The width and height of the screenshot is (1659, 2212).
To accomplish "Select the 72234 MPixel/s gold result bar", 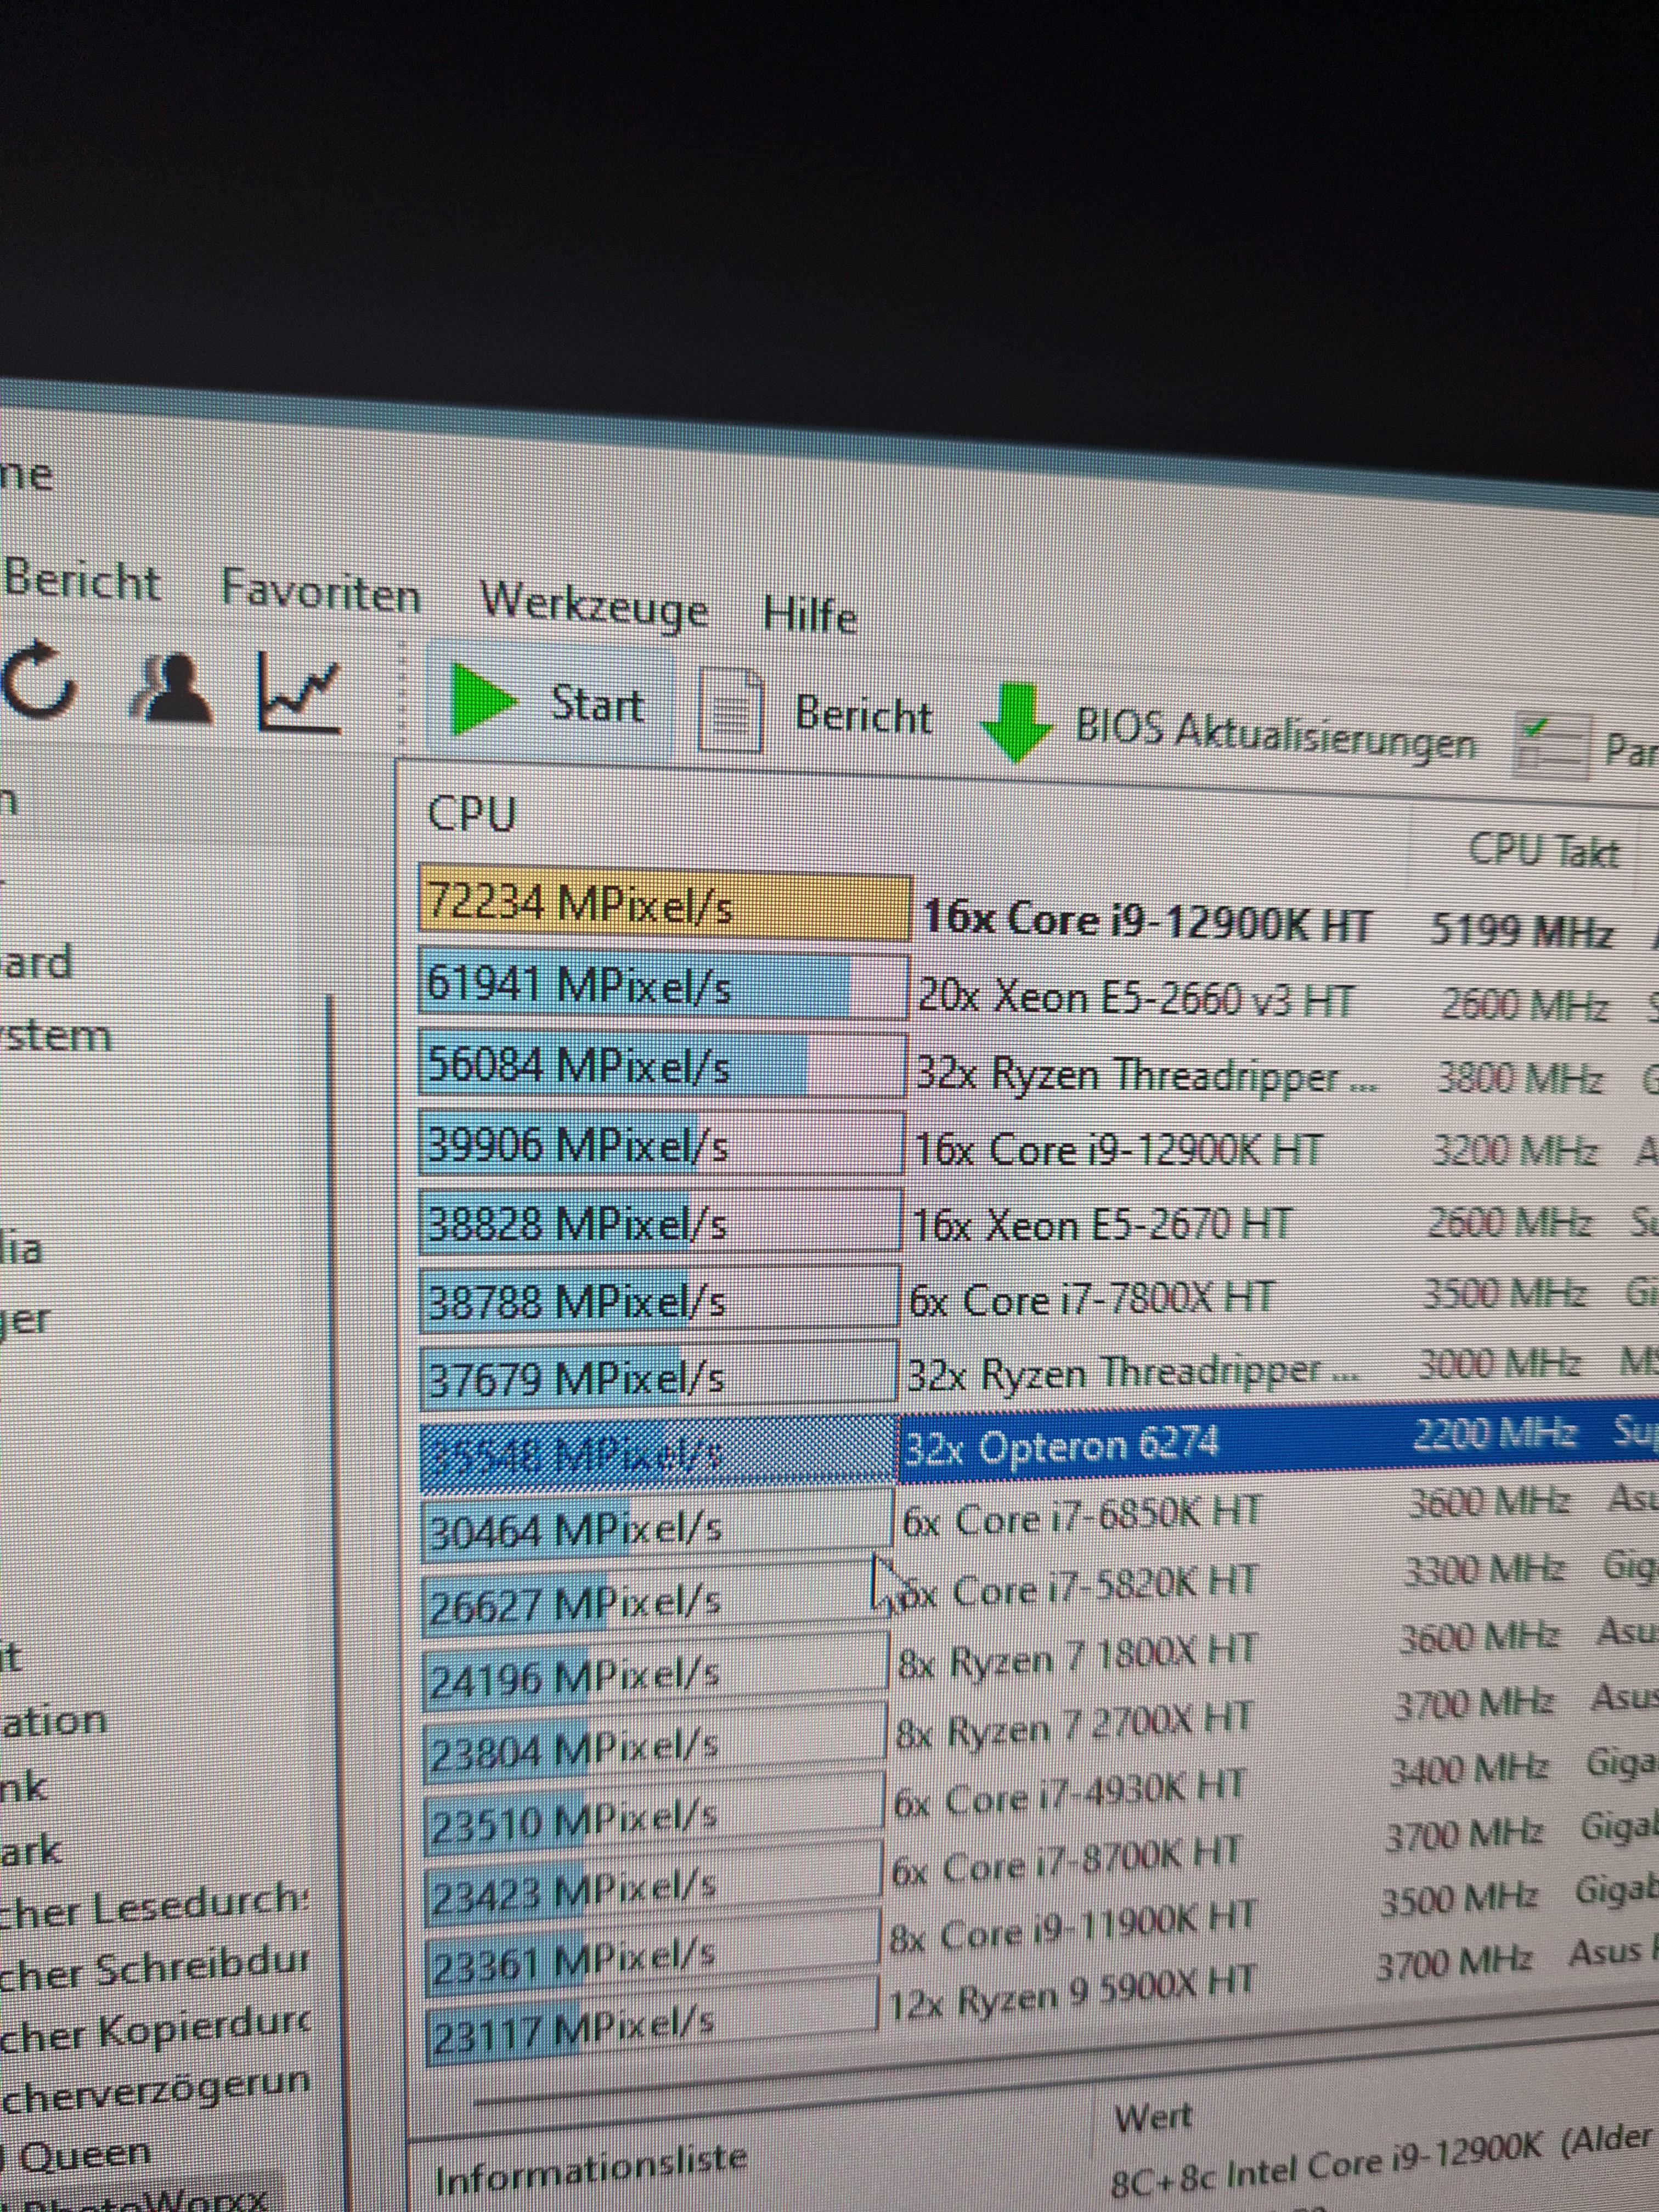I will (664, 906).
